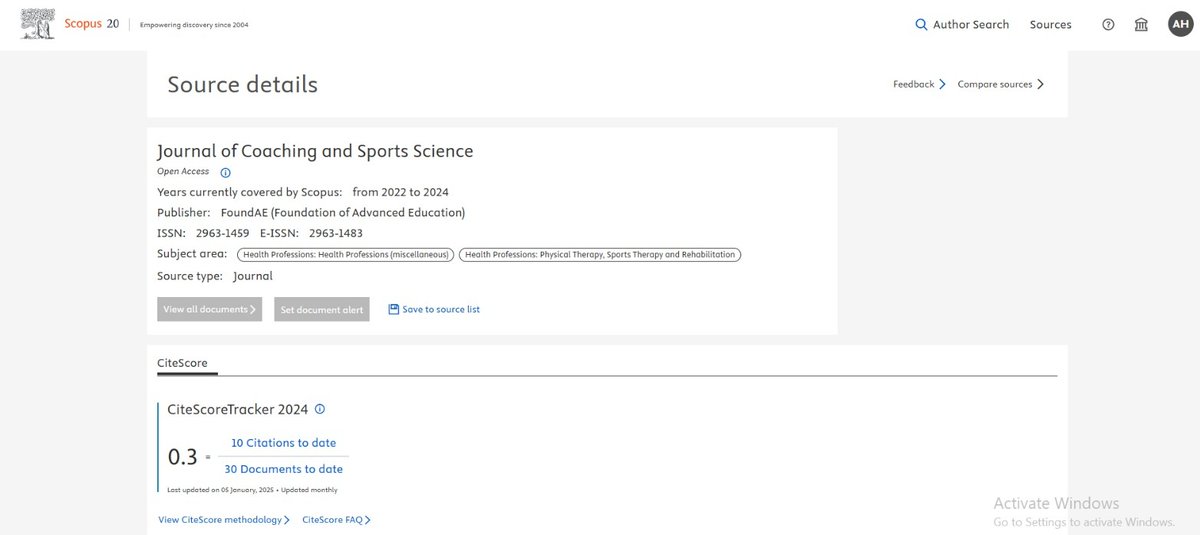Viewport: 1200px width, 535px height.
Task: Click coverage years 'from 2022 to 2024'
Action: (x=401, y=191)
